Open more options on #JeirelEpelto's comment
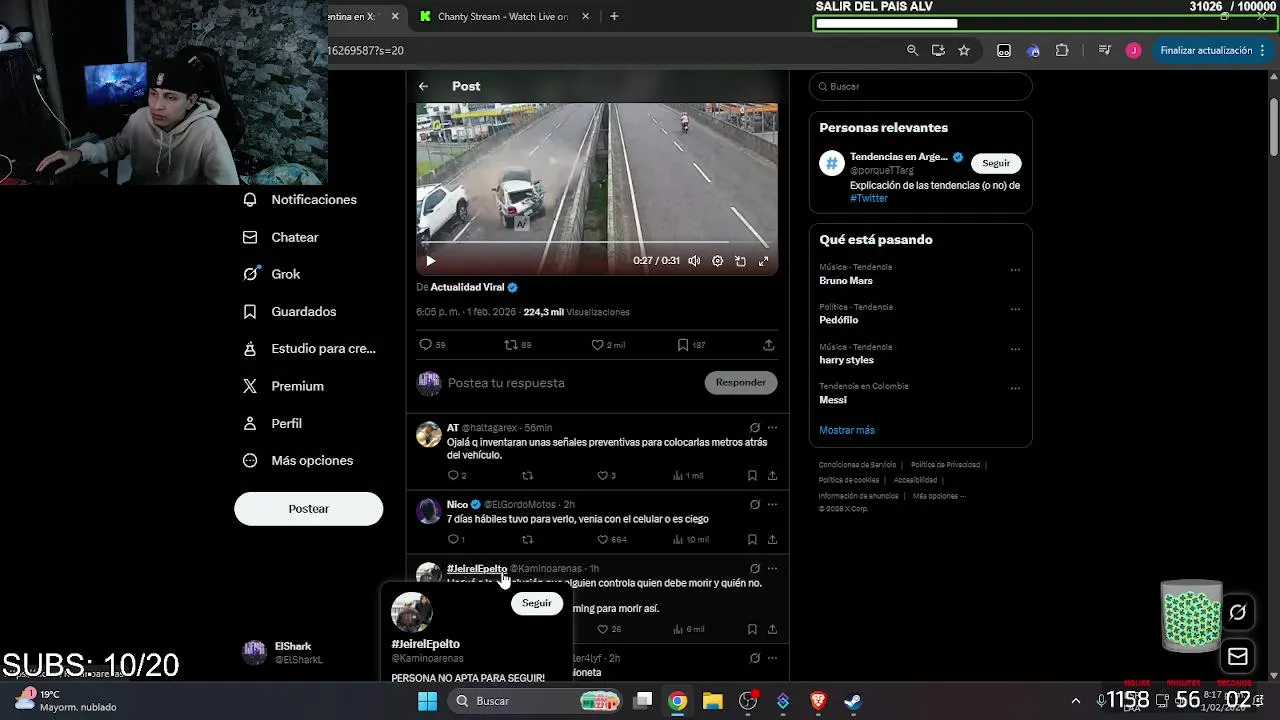The width and height of the screenshot is (1280, 720). tap(772, 569)
